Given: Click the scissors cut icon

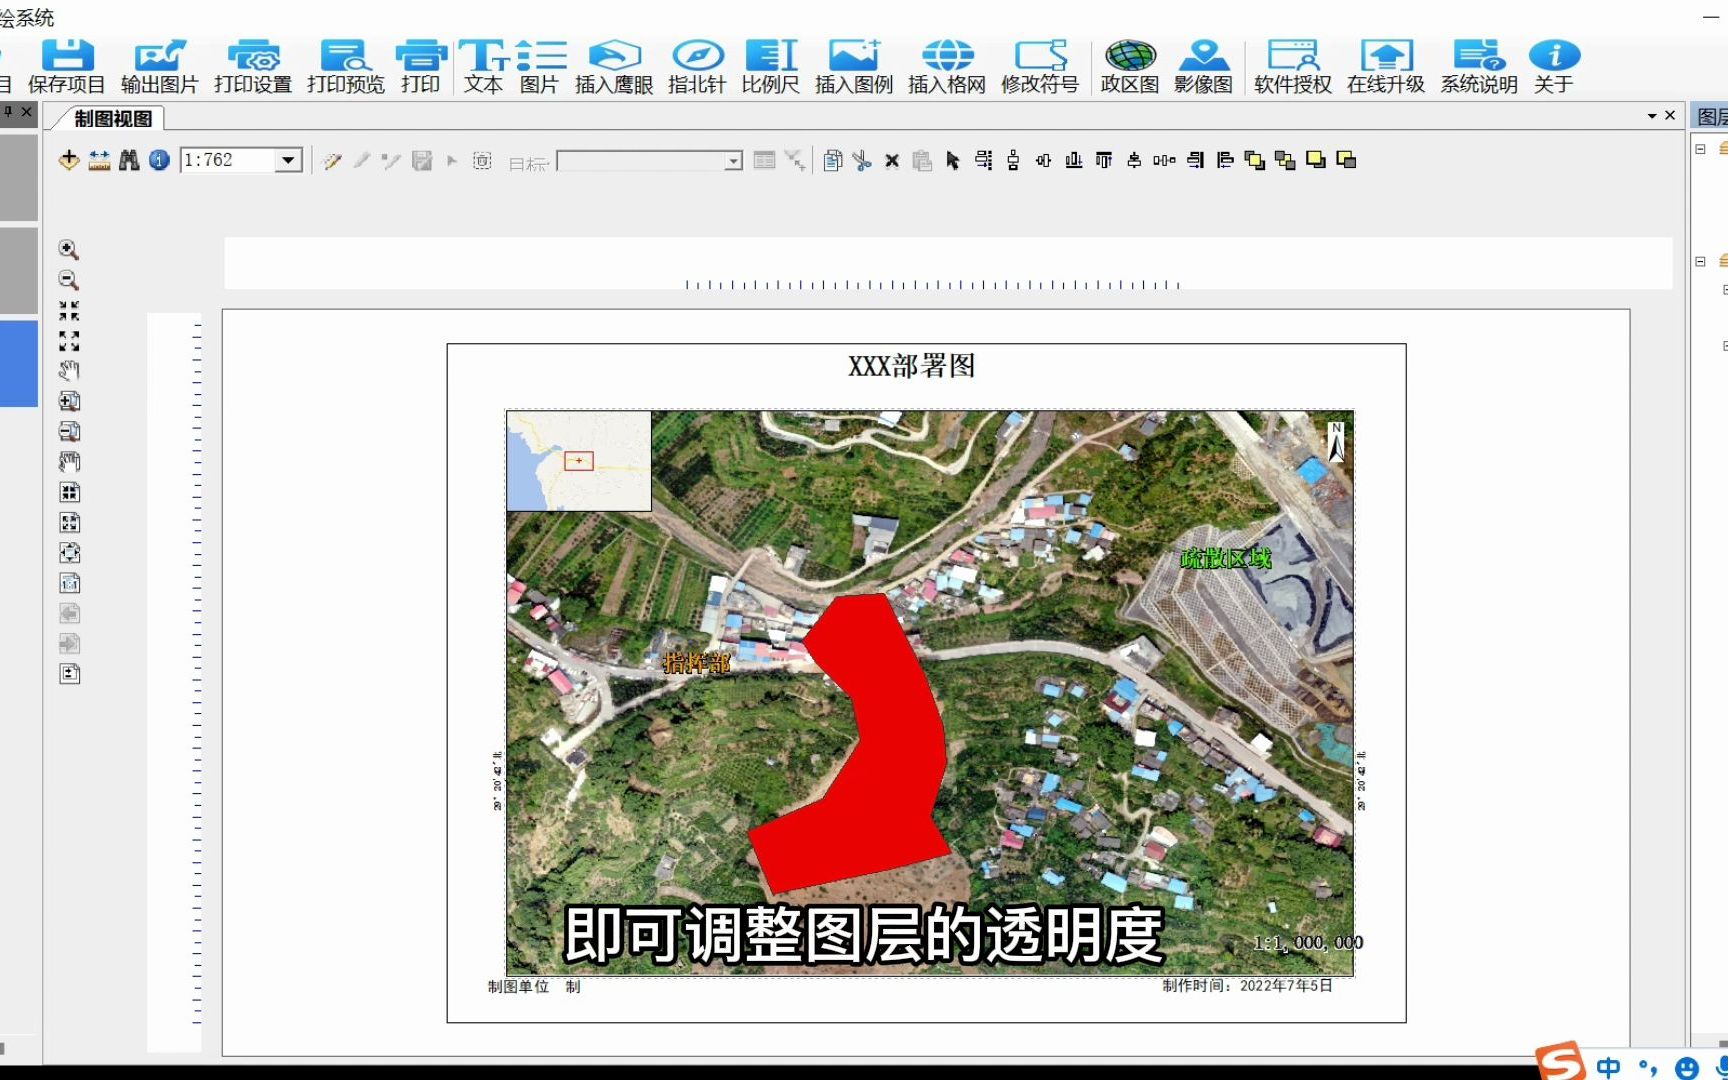Looking at the screenshot, I should click(x=862, y=160).
